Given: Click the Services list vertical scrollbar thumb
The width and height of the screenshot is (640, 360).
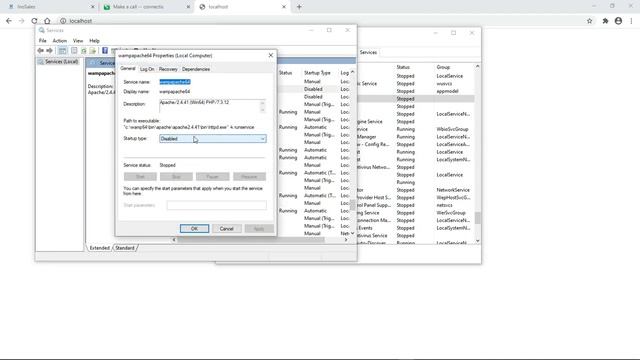Looking at the screenshot, I should point(352,204).
